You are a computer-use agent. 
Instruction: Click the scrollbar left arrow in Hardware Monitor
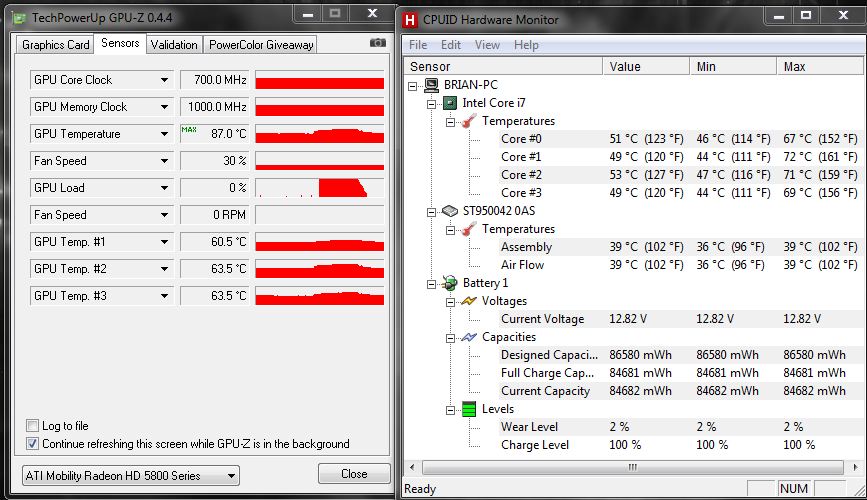[412, 467]
